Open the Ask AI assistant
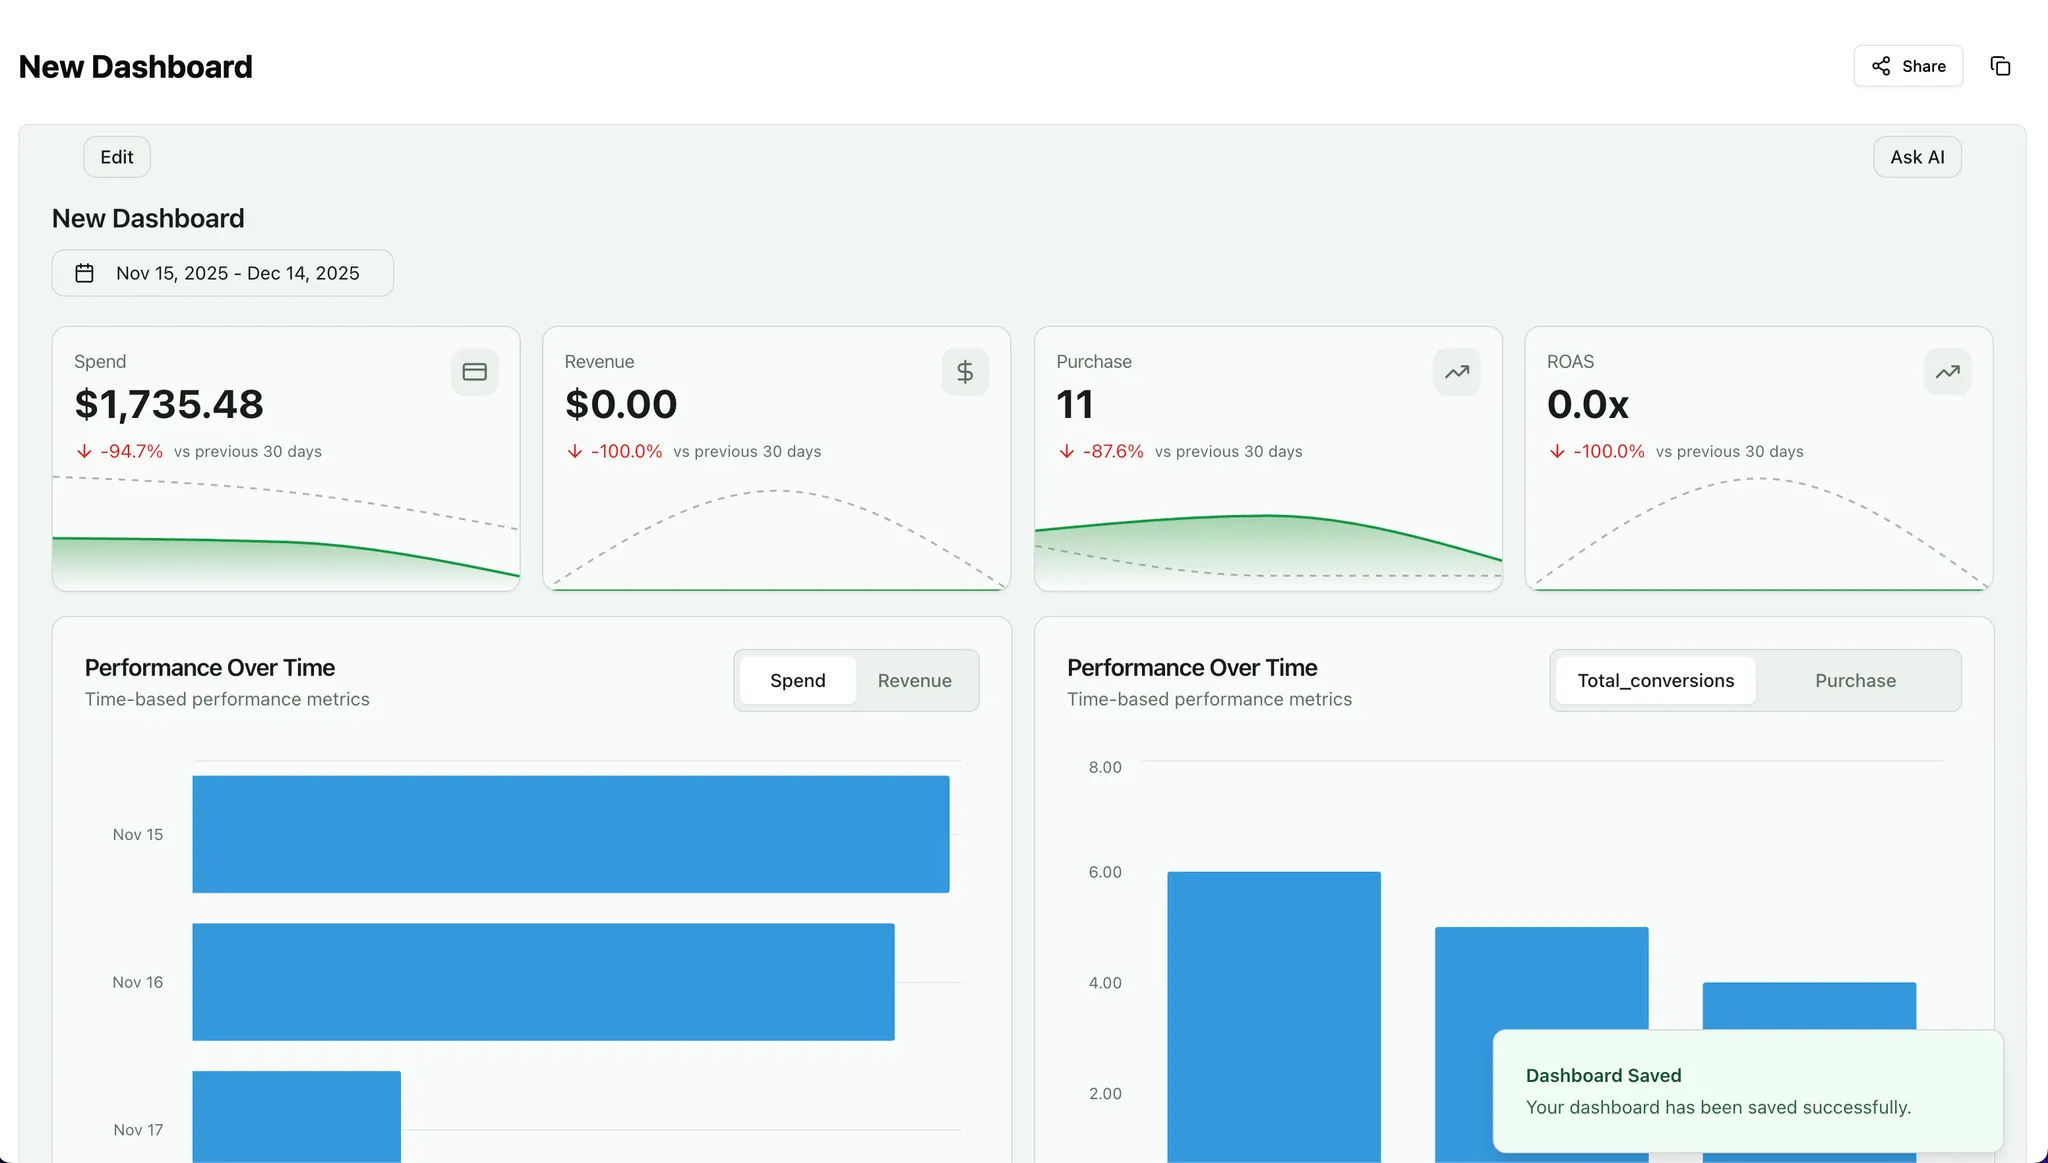 pyautogui.click(x=1916, y=157)
